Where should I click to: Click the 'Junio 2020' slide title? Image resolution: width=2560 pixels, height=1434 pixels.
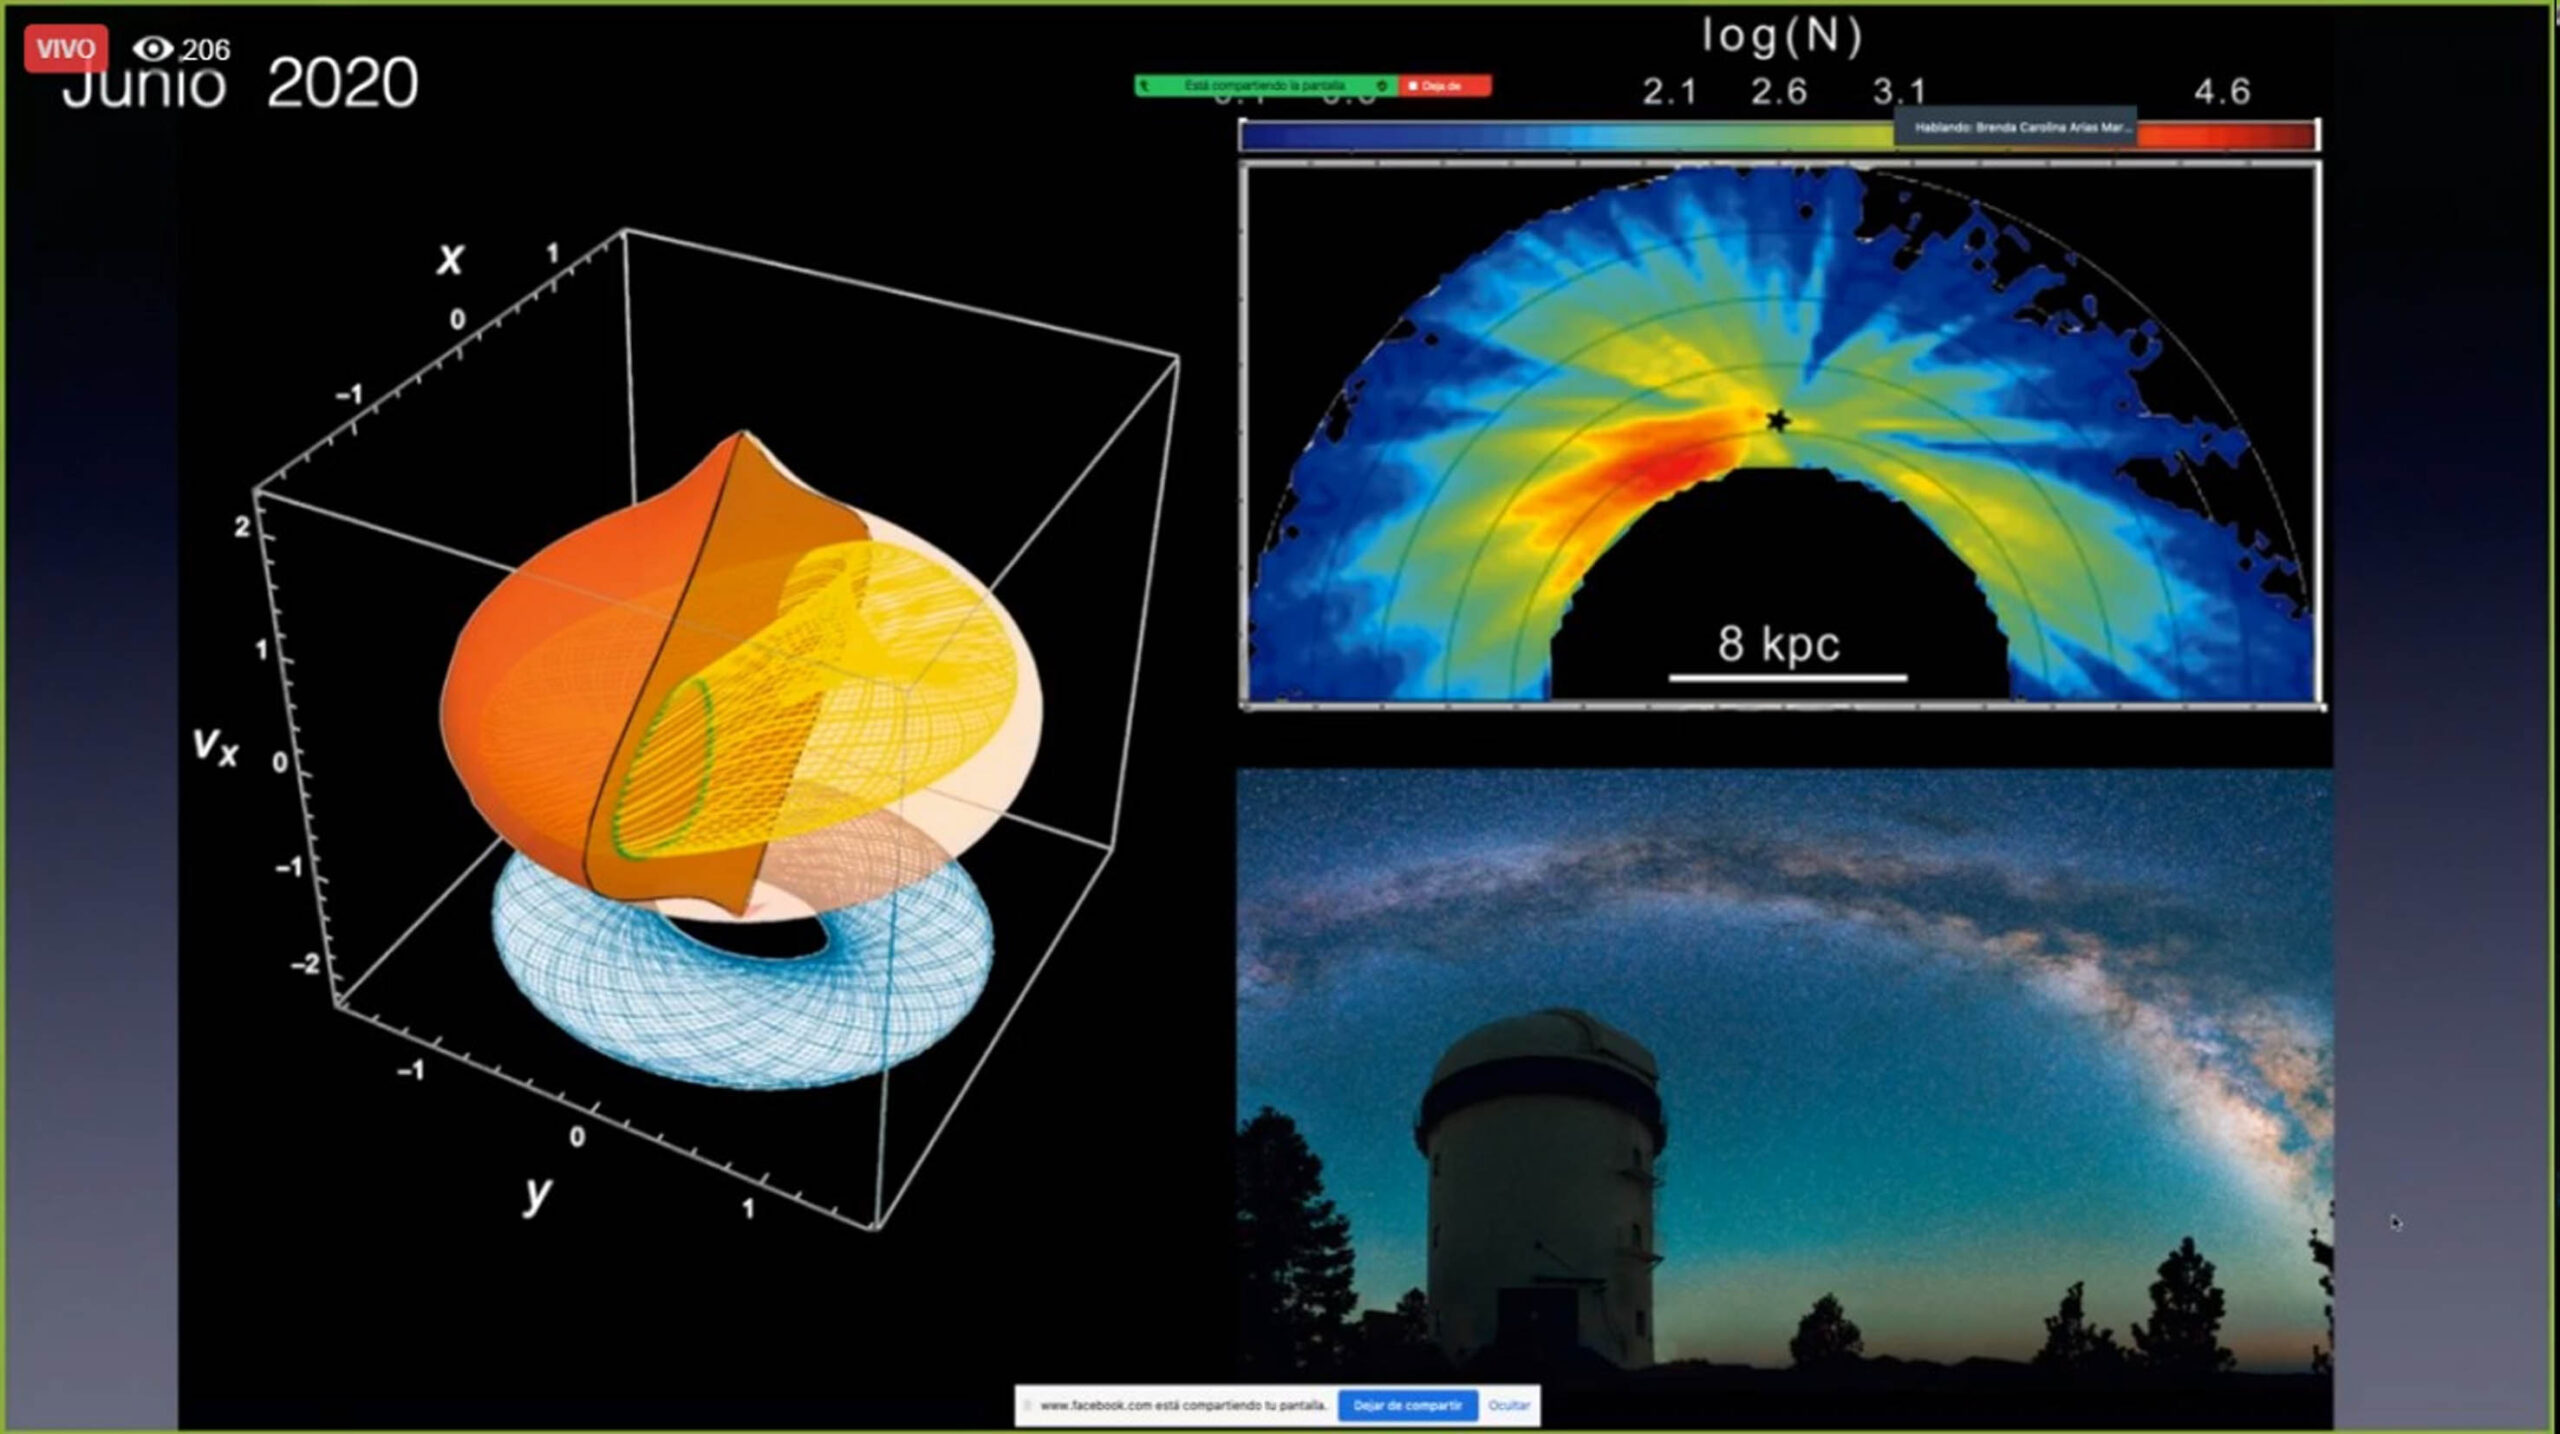tap(240, 84)
